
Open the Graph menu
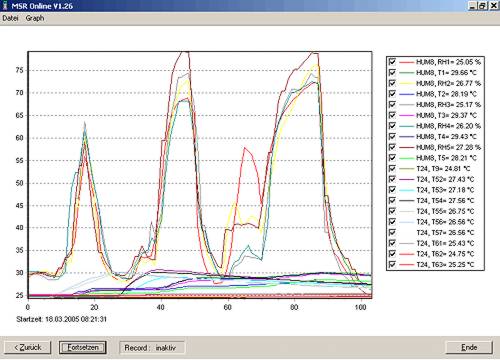(35, 18)
